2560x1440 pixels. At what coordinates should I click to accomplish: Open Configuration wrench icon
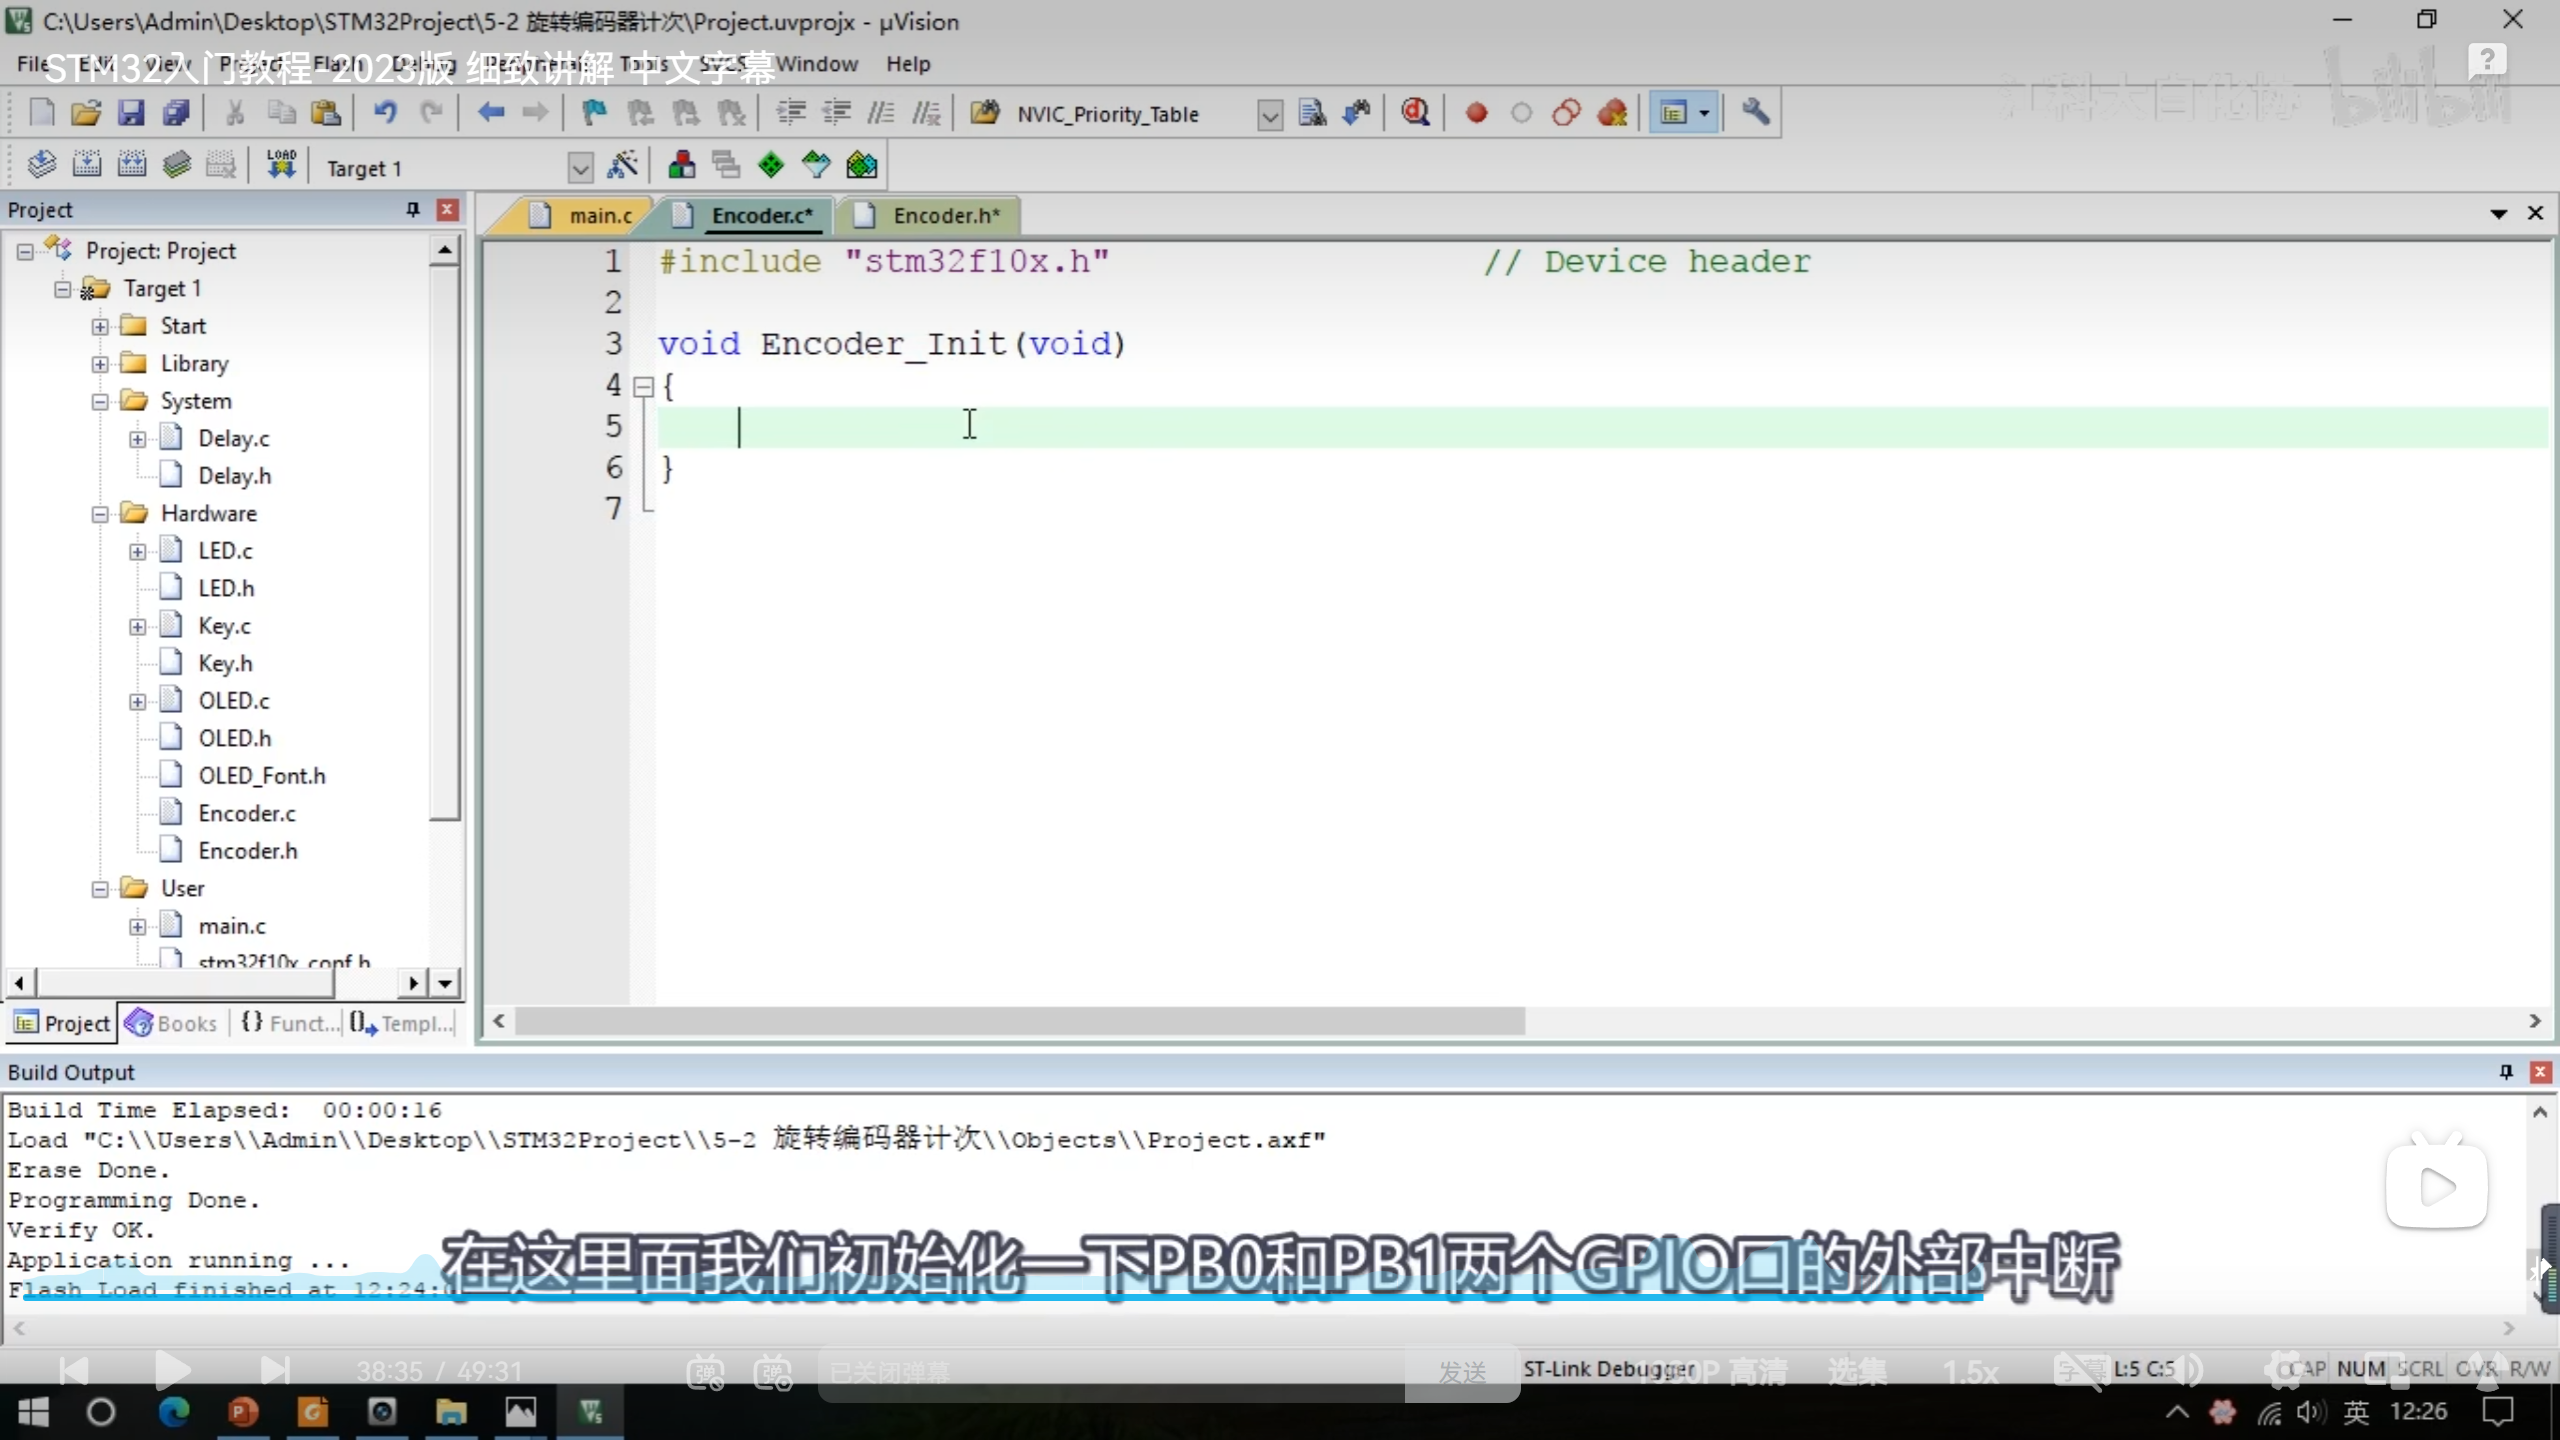click(x=1756, y=113)
